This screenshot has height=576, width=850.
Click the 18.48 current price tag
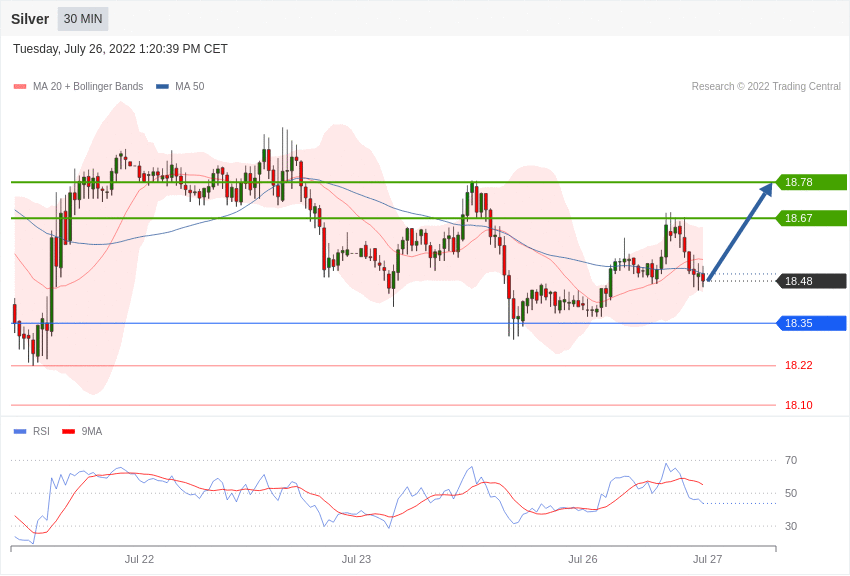(x=812, y=281)
